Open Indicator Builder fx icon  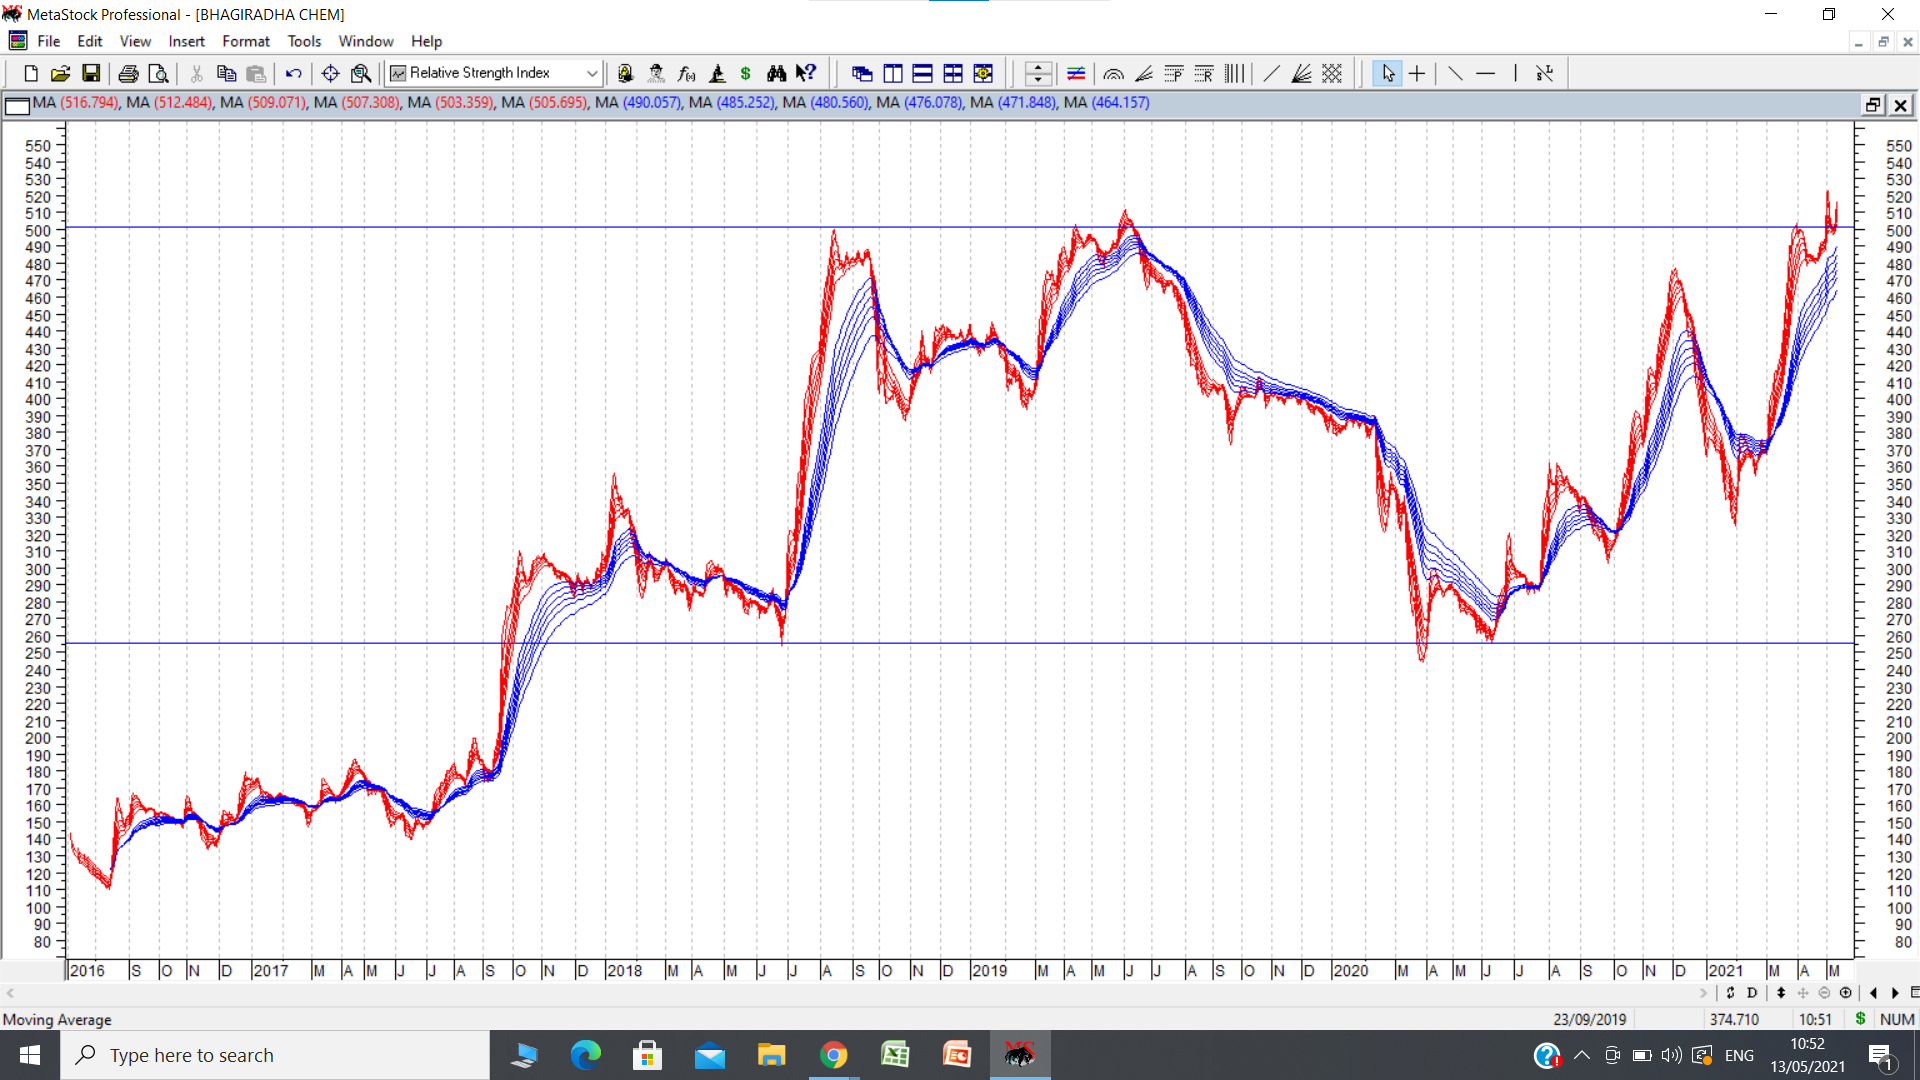tap(686, 73)
